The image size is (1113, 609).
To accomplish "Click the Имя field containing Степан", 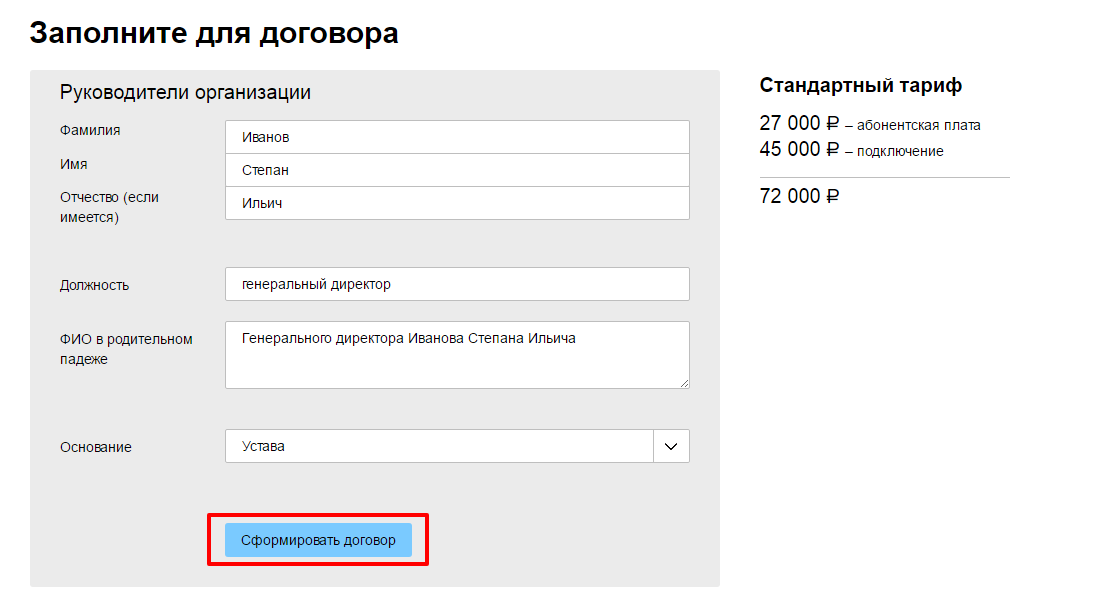I will tap(457, 170).
